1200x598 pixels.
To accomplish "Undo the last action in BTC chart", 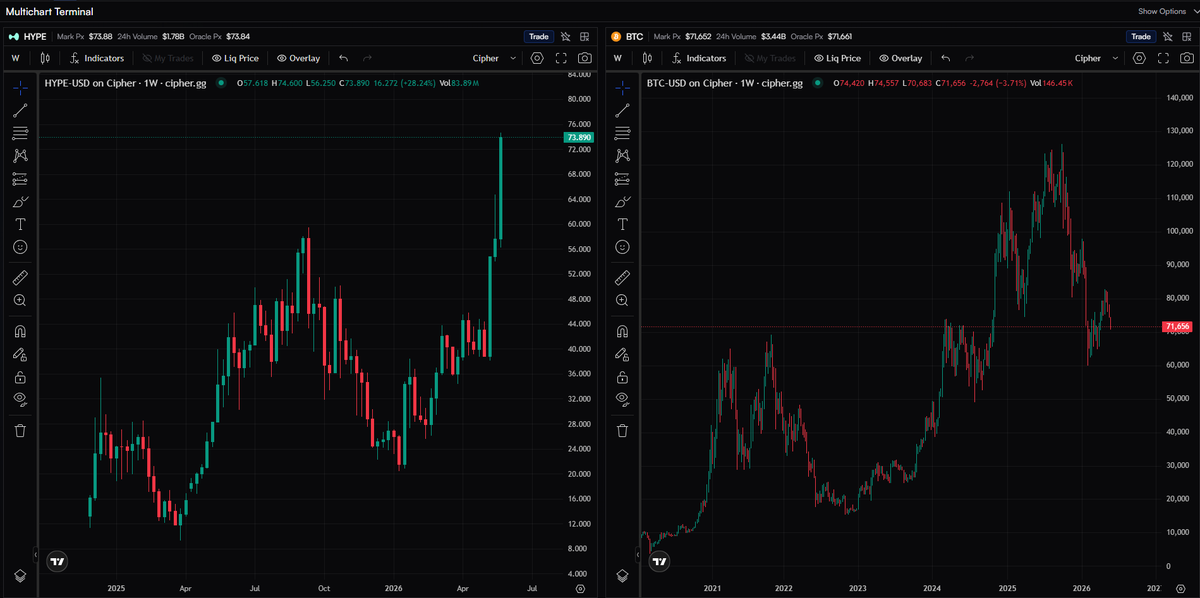I will 946,58.
